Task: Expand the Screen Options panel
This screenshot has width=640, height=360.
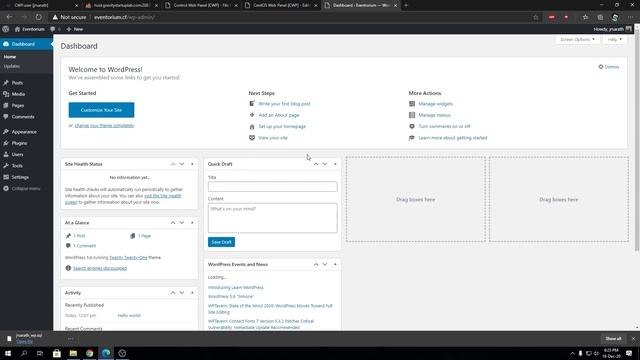Action: pyautogui.click(x=577, y=40)
